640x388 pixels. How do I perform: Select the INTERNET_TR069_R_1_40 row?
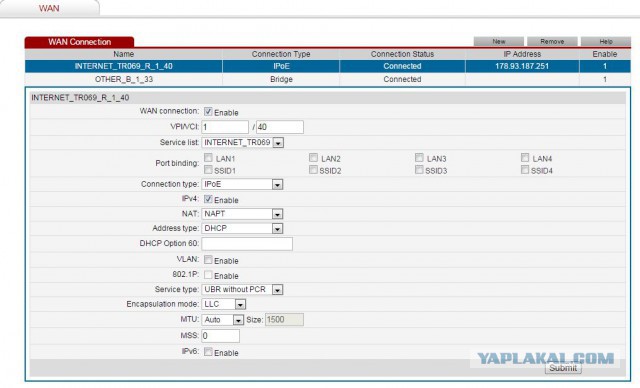327,66
